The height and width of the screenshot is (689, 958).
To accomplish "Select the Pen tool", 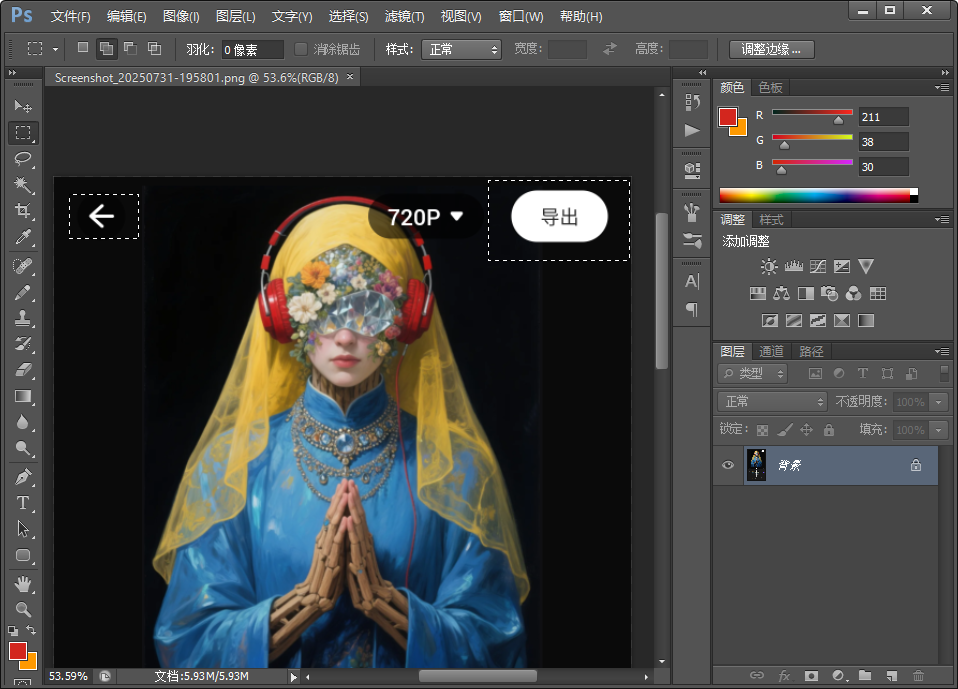I will (x=22, y=477).
